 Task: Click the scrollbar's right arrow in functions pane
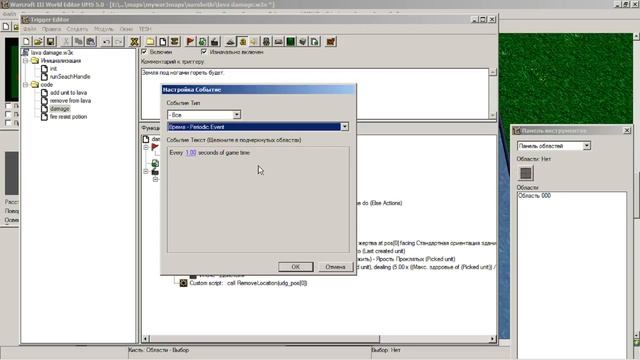click(x=492, y=339)
